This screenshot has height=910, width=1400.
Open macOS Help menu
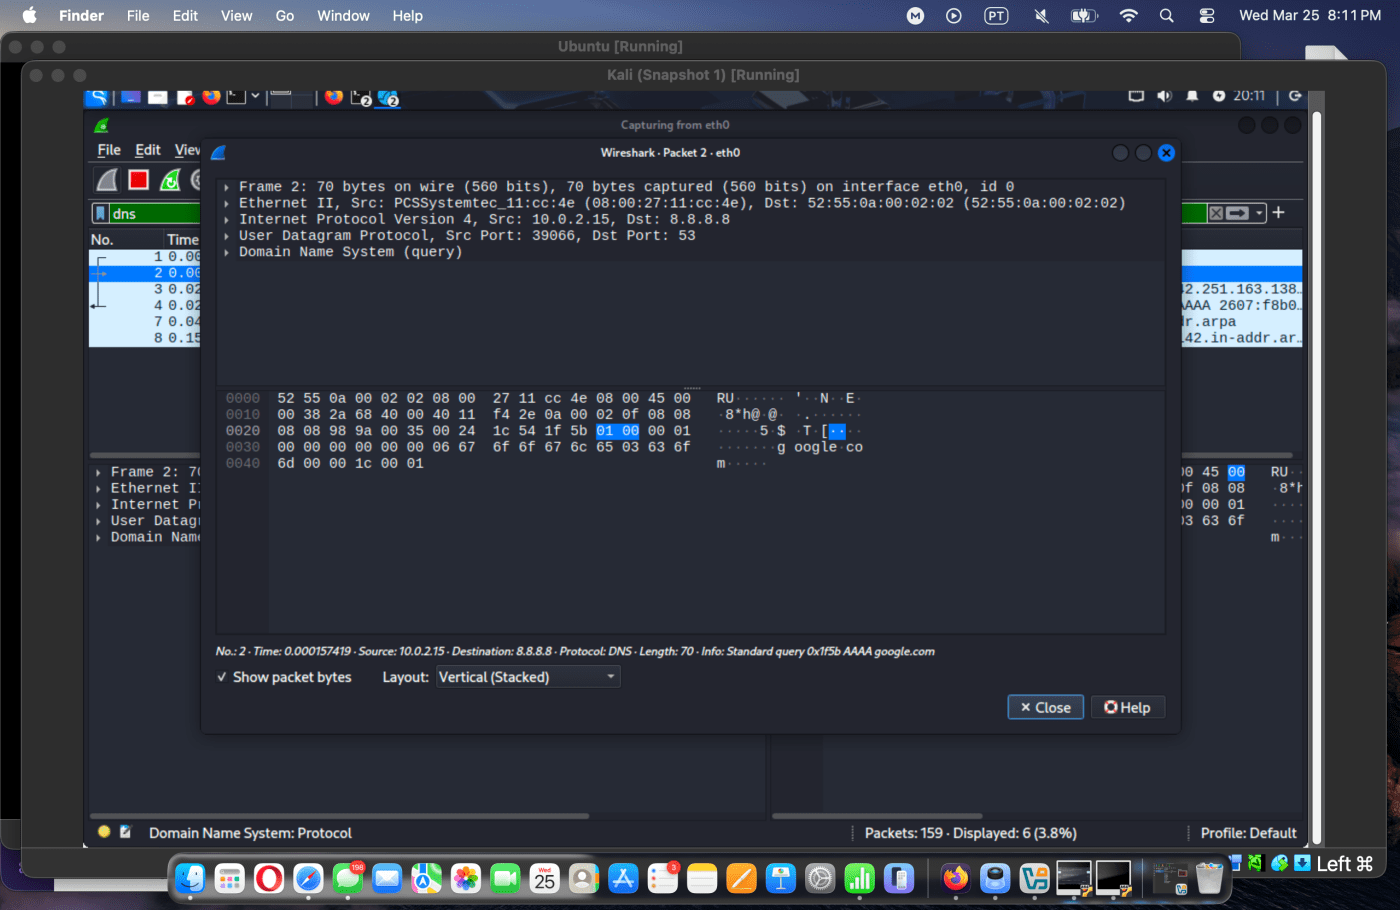point(407,15)
